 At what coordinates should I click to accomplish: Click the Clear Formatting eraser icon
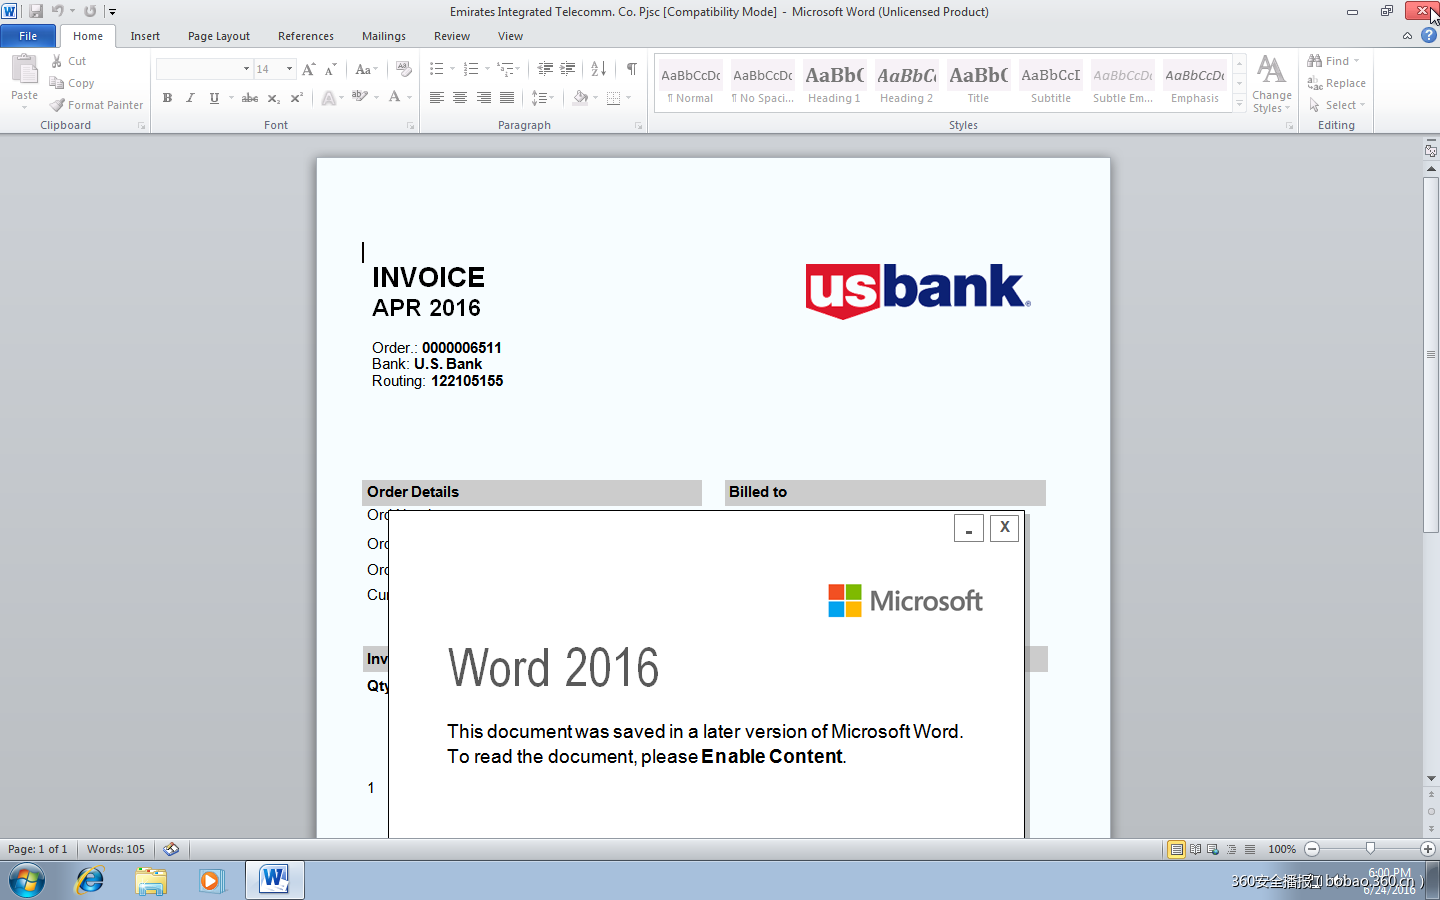coord(403,69)
